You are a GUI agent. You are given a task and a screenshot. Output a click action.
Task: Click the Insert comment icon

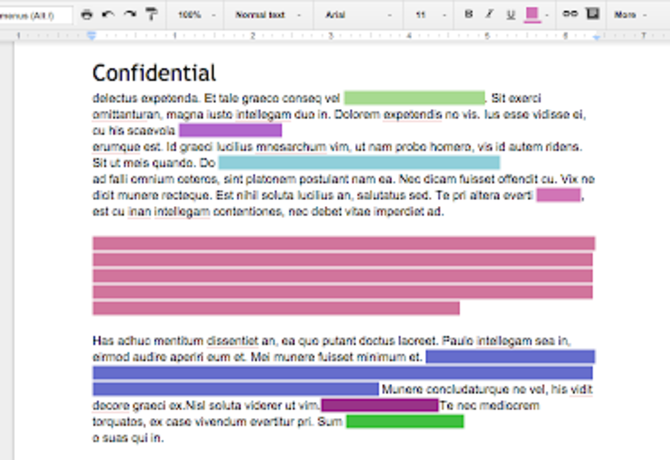pos(593,14)
